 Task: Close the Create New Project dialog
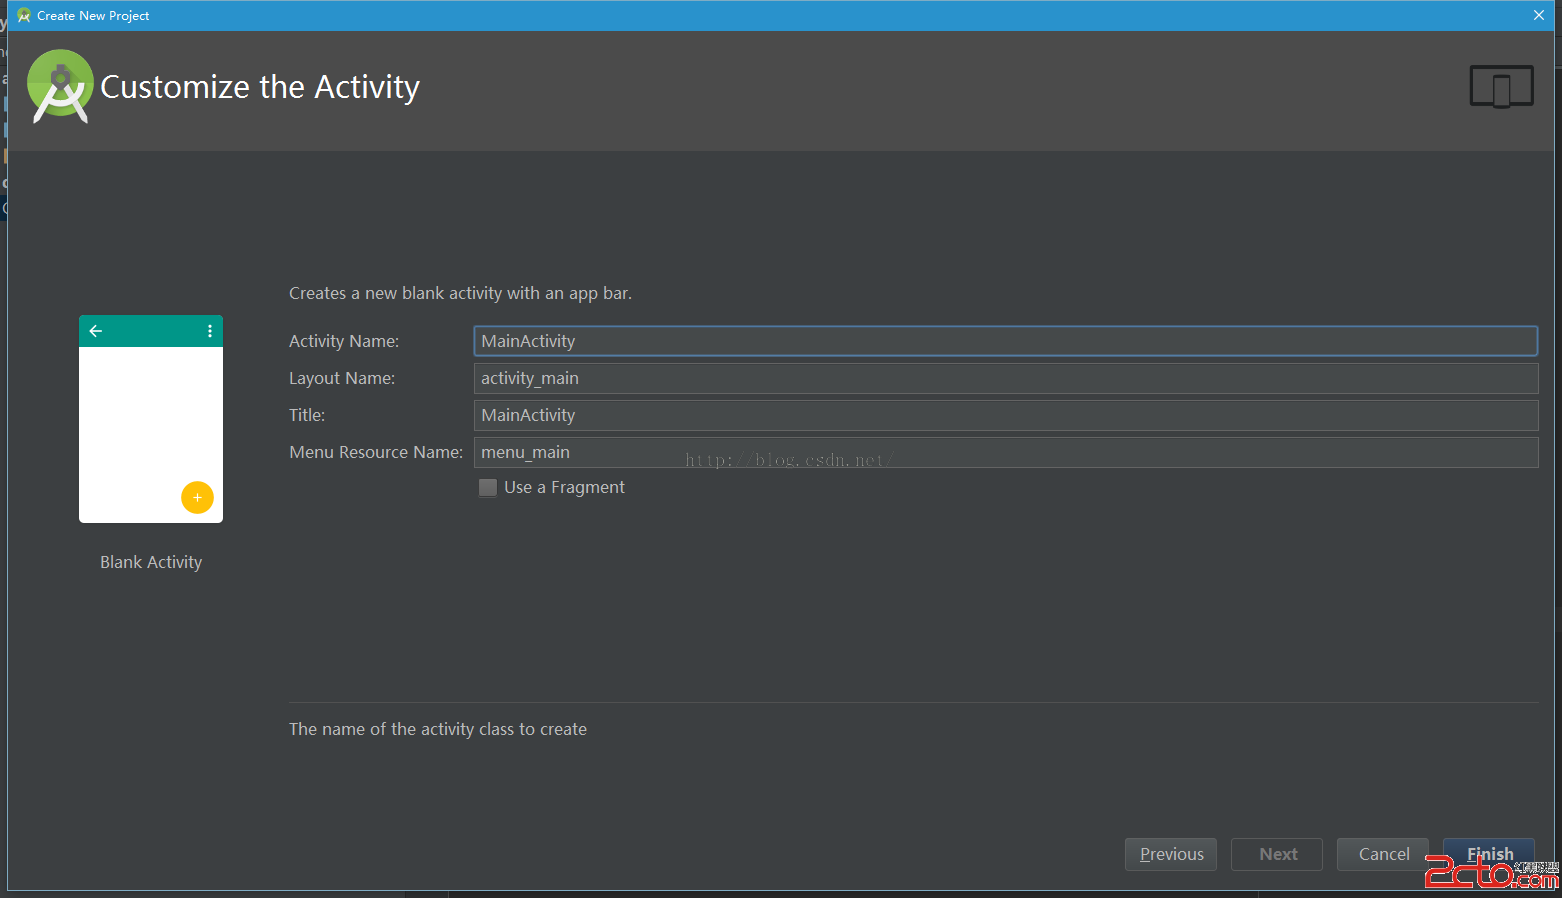(x=1539, y=15)
